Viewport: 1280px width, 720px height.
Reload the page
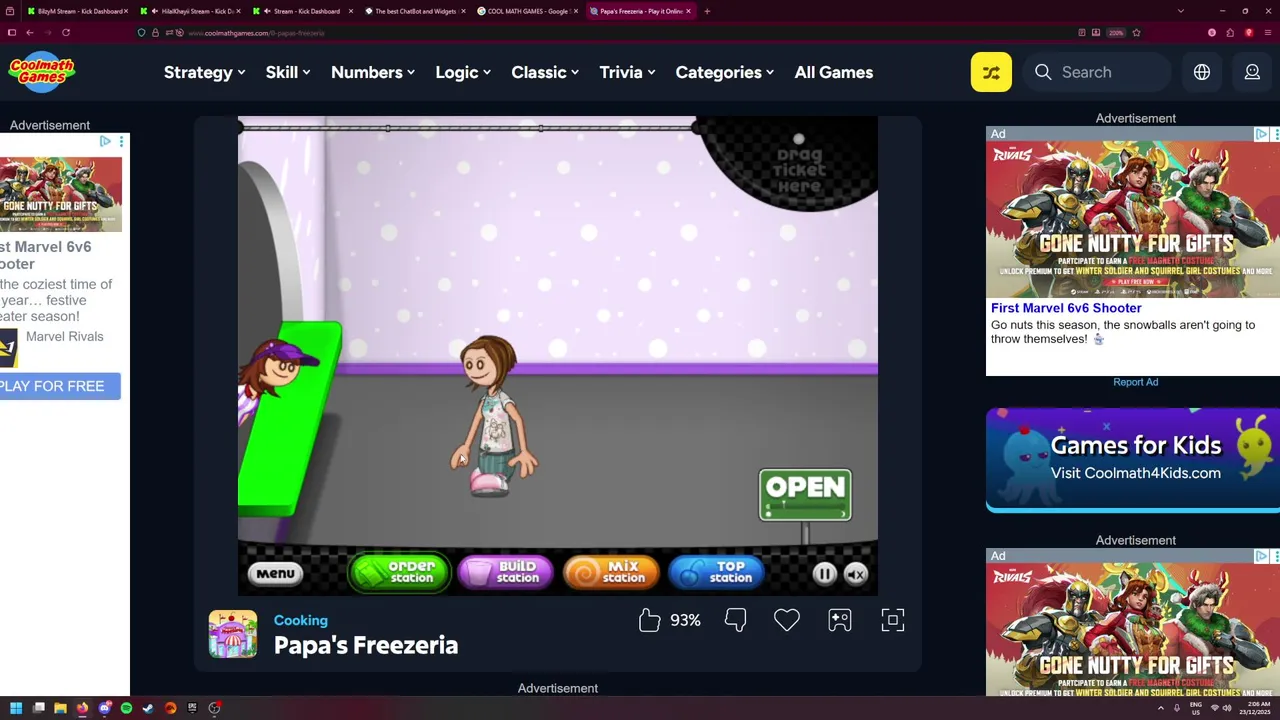66,32
